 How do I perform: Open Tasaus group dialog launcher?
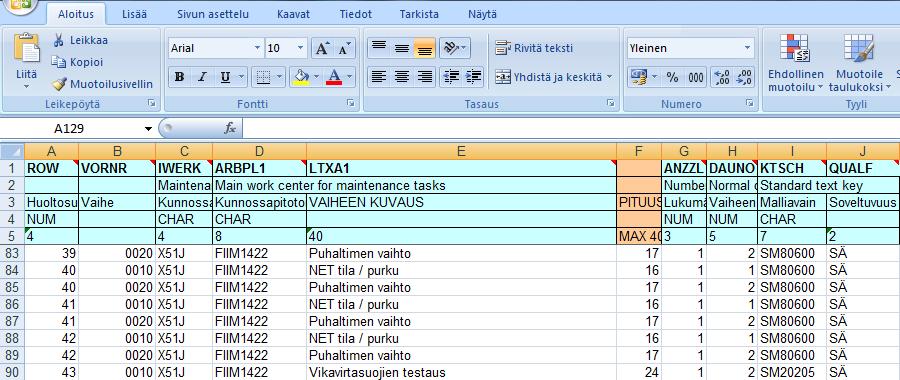[x=610, y=103]
